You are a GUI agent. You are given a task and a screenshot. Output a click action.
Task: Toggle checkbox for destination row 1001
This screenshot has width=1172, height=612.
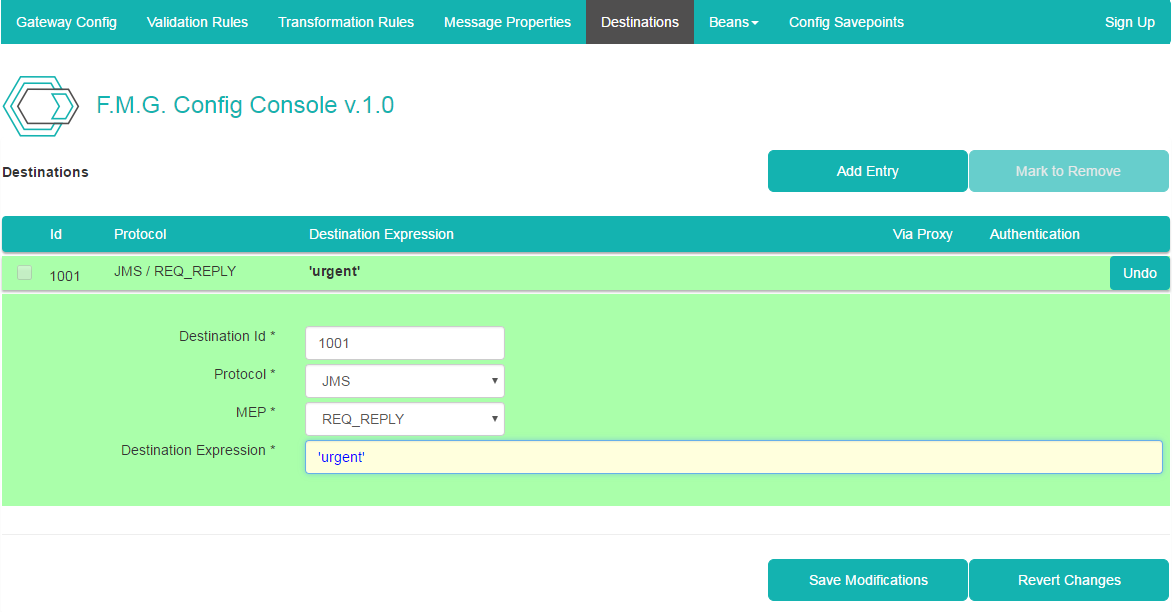(x=25, y=273)
